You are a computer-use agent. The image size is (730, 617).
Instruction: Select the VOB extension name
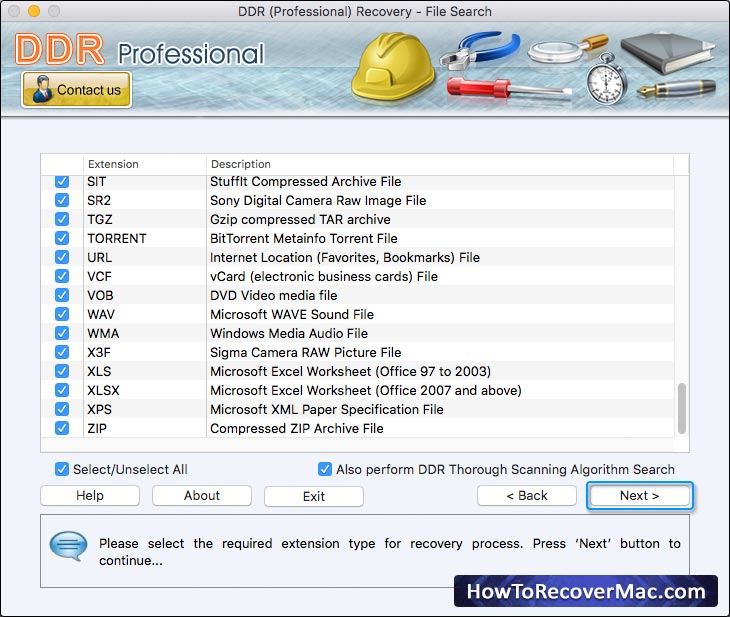click(x=100, y=295)
